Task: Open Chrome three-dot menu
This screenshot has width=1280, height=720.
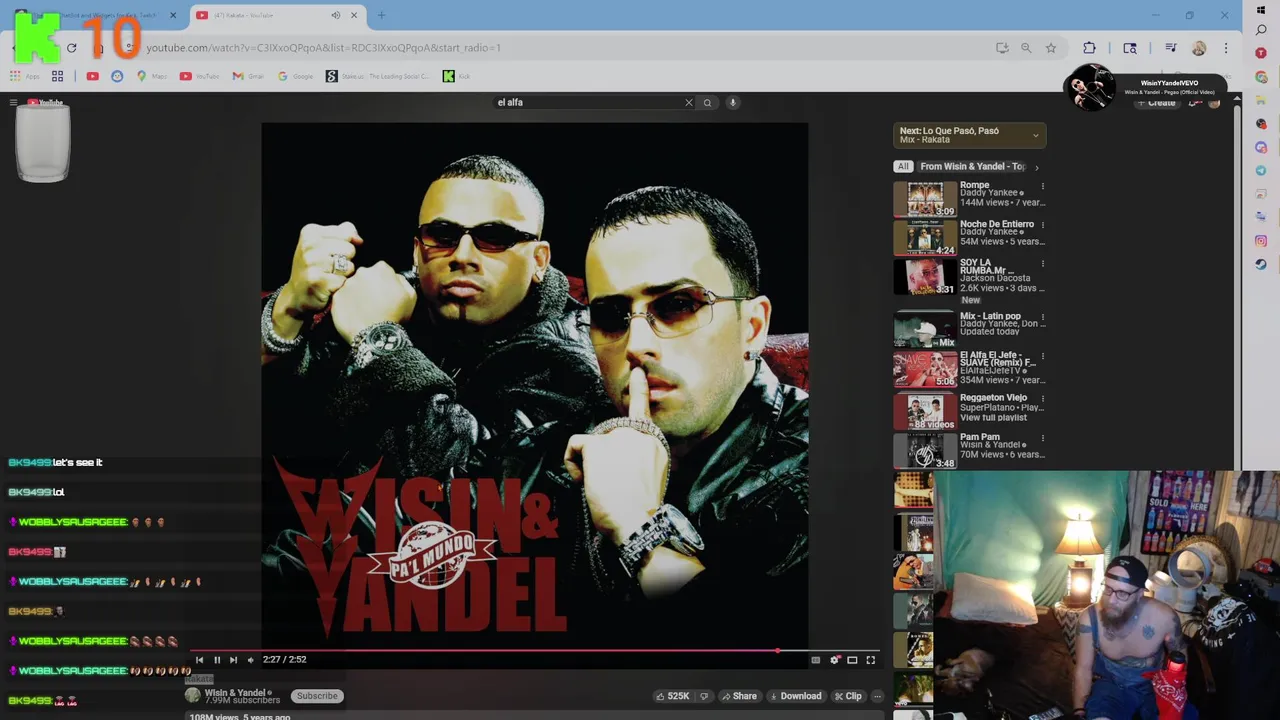Action: click(x=1225, y=48)
